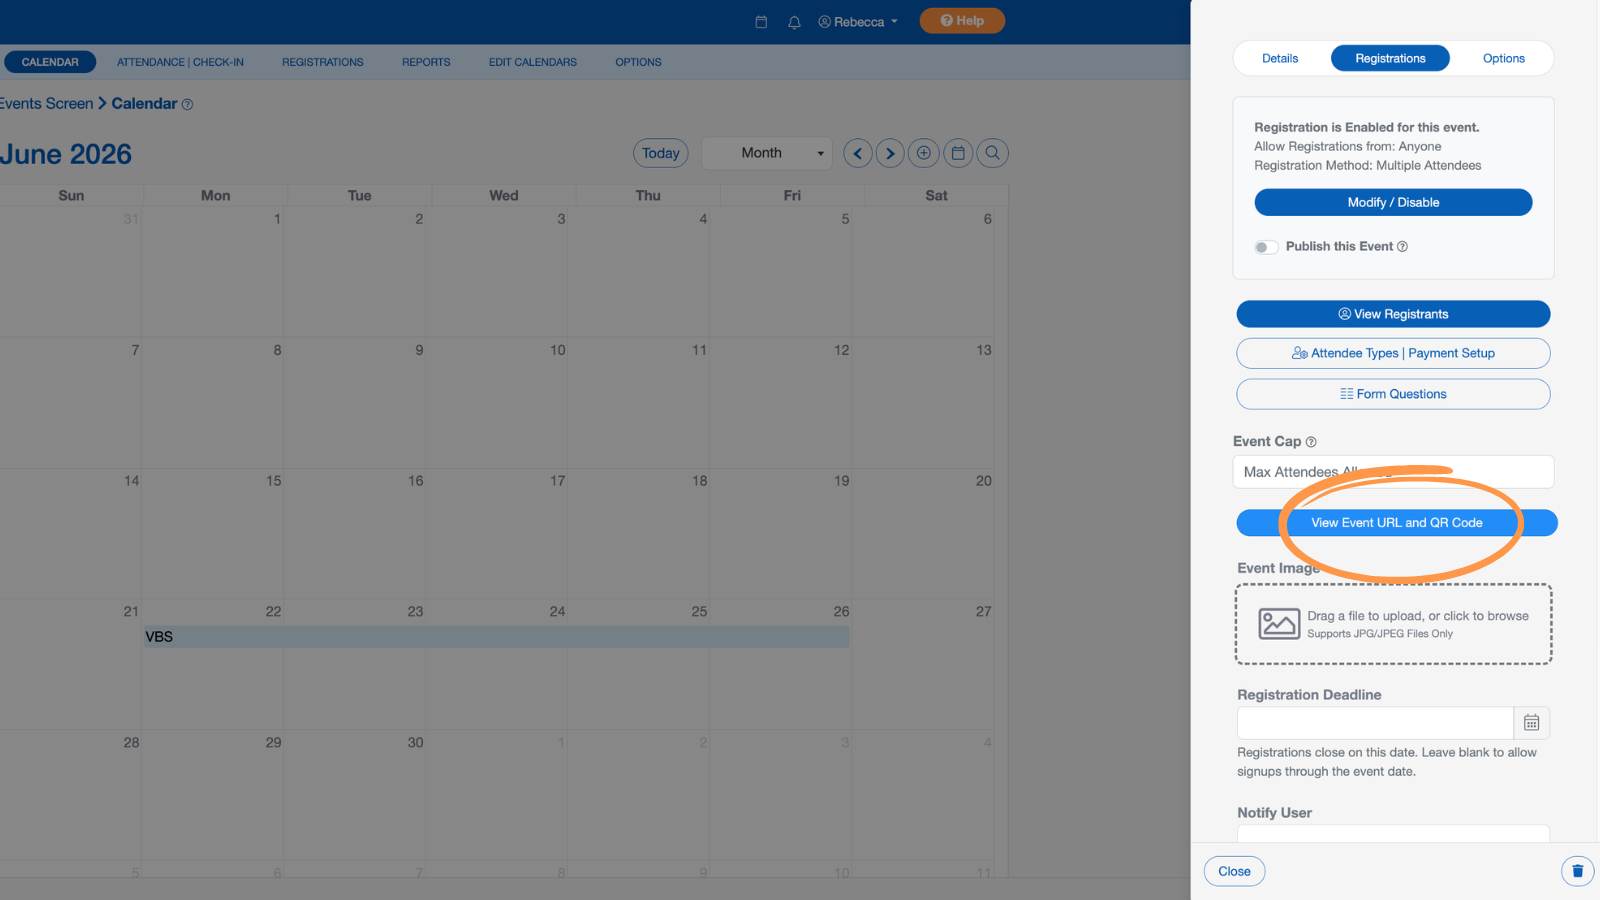This screenshot has height=900, width=1600.
Task: Select the CALENDAR navigation tab
Action: point(50,62)
